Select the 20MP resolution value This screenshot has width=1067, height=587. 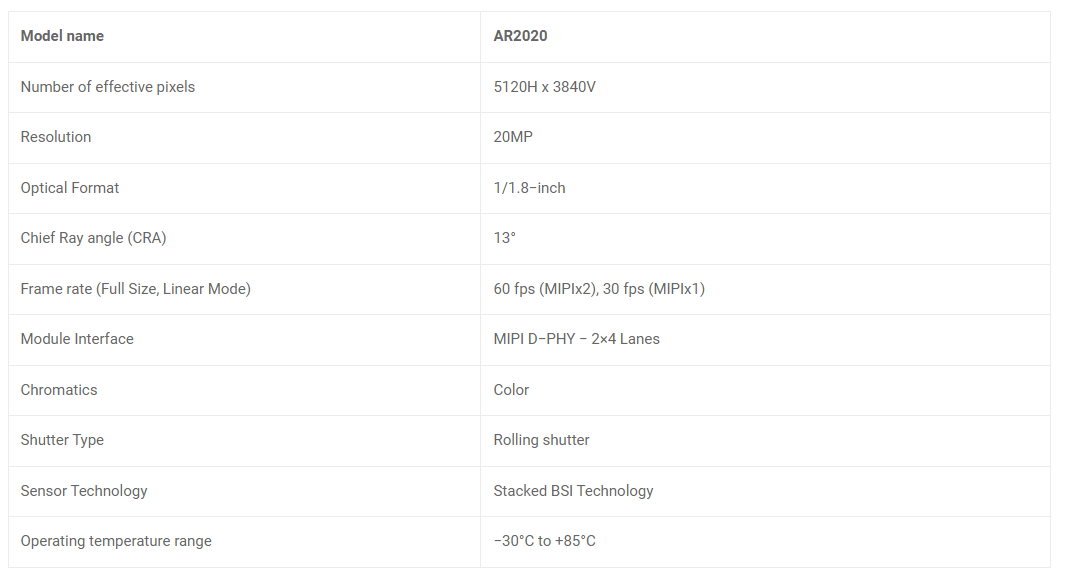[513, 137]
